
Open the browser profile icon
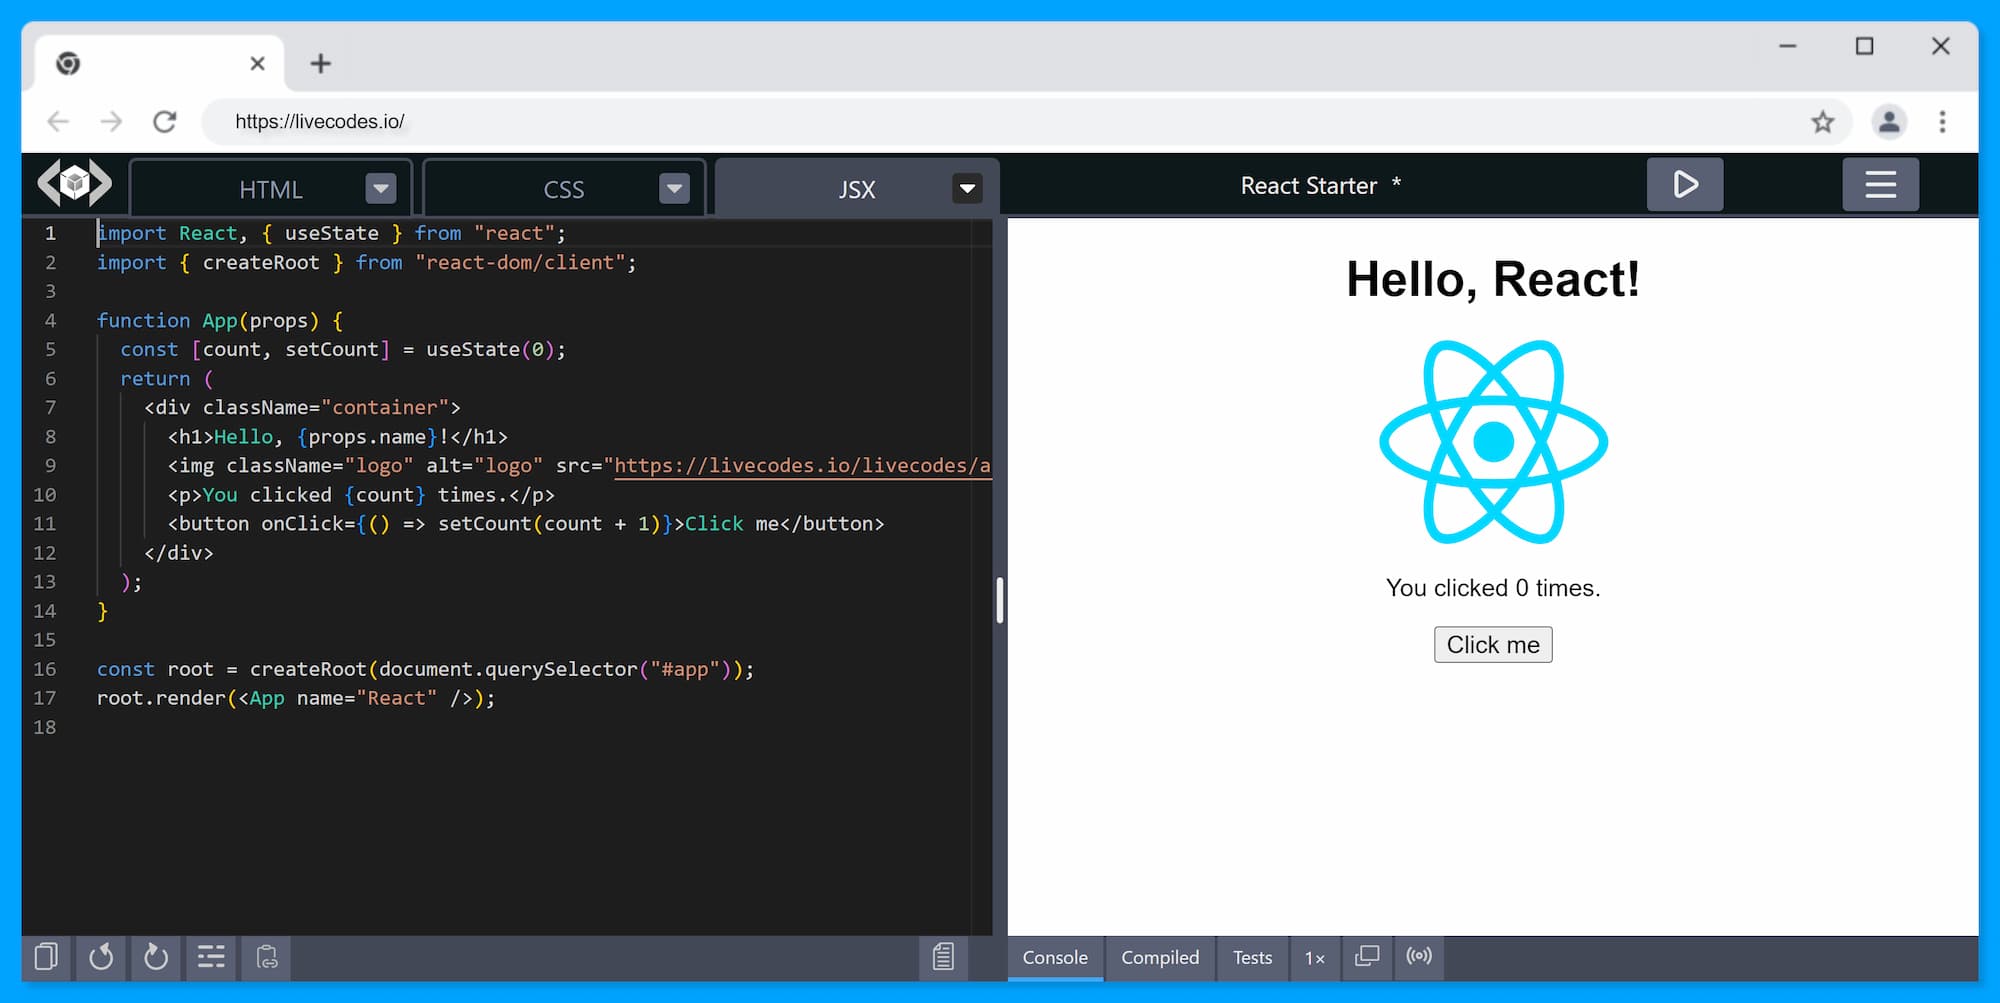(x=1889, y=122)
